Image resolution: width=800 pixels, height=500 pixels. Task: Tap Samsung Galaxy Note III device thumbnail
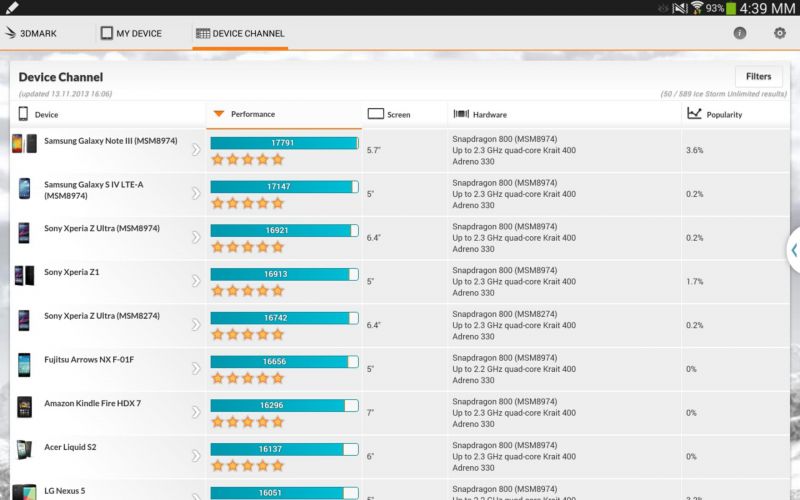(24, 144)
